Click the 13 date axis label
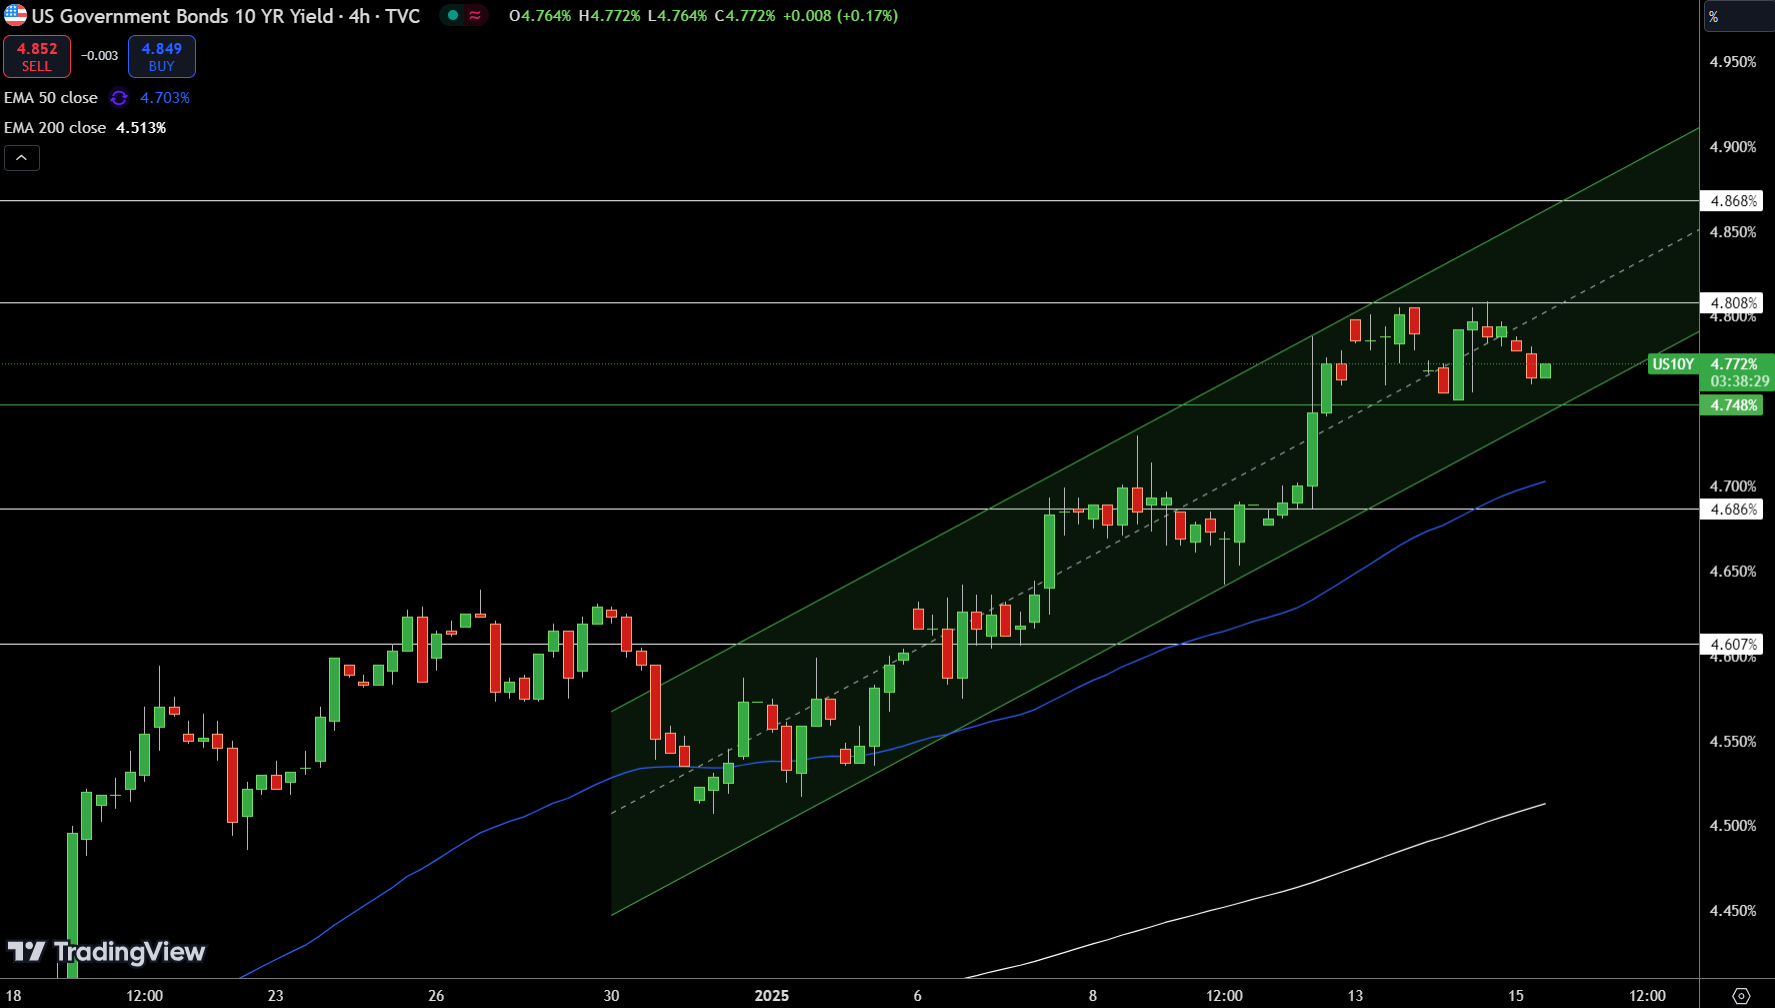Image resolution: width=1775 pixels, height=1008 pixels. 1355,996
